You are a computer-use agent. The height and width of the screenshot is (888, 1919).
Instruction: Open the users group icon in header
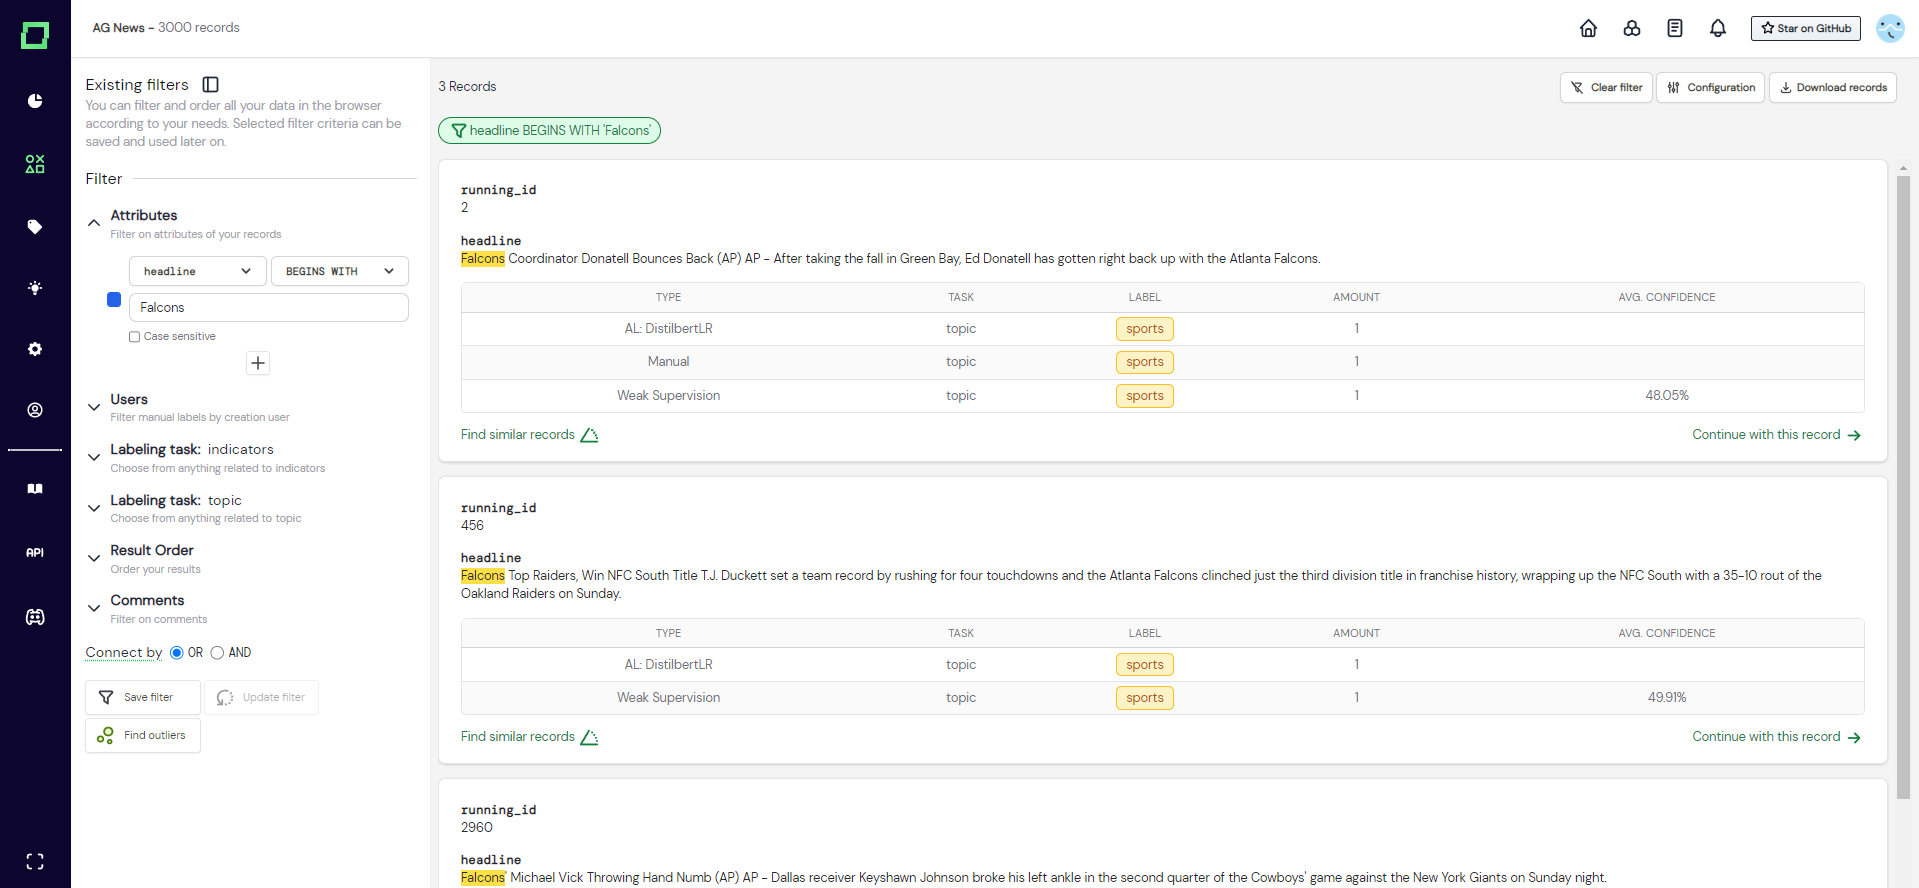pos(1632,28)
